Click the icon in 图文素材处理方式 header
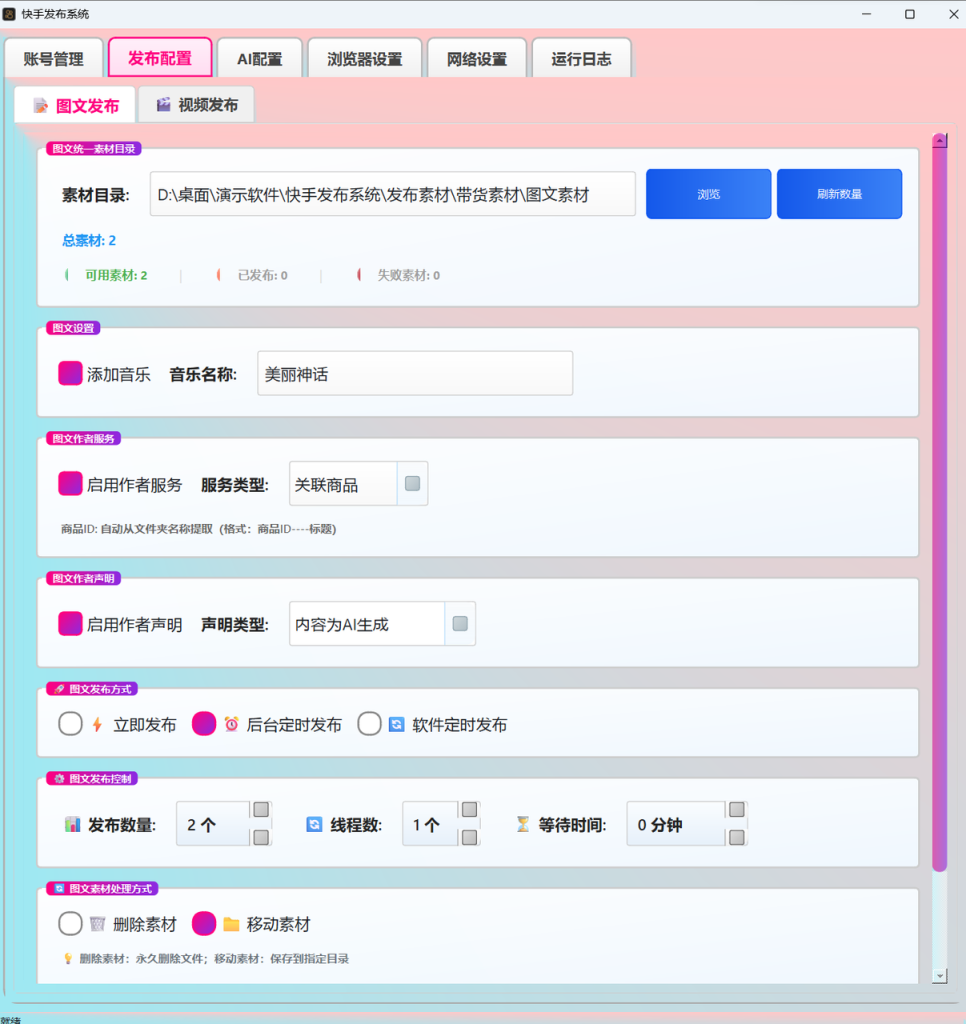 (x=59, y=888)
